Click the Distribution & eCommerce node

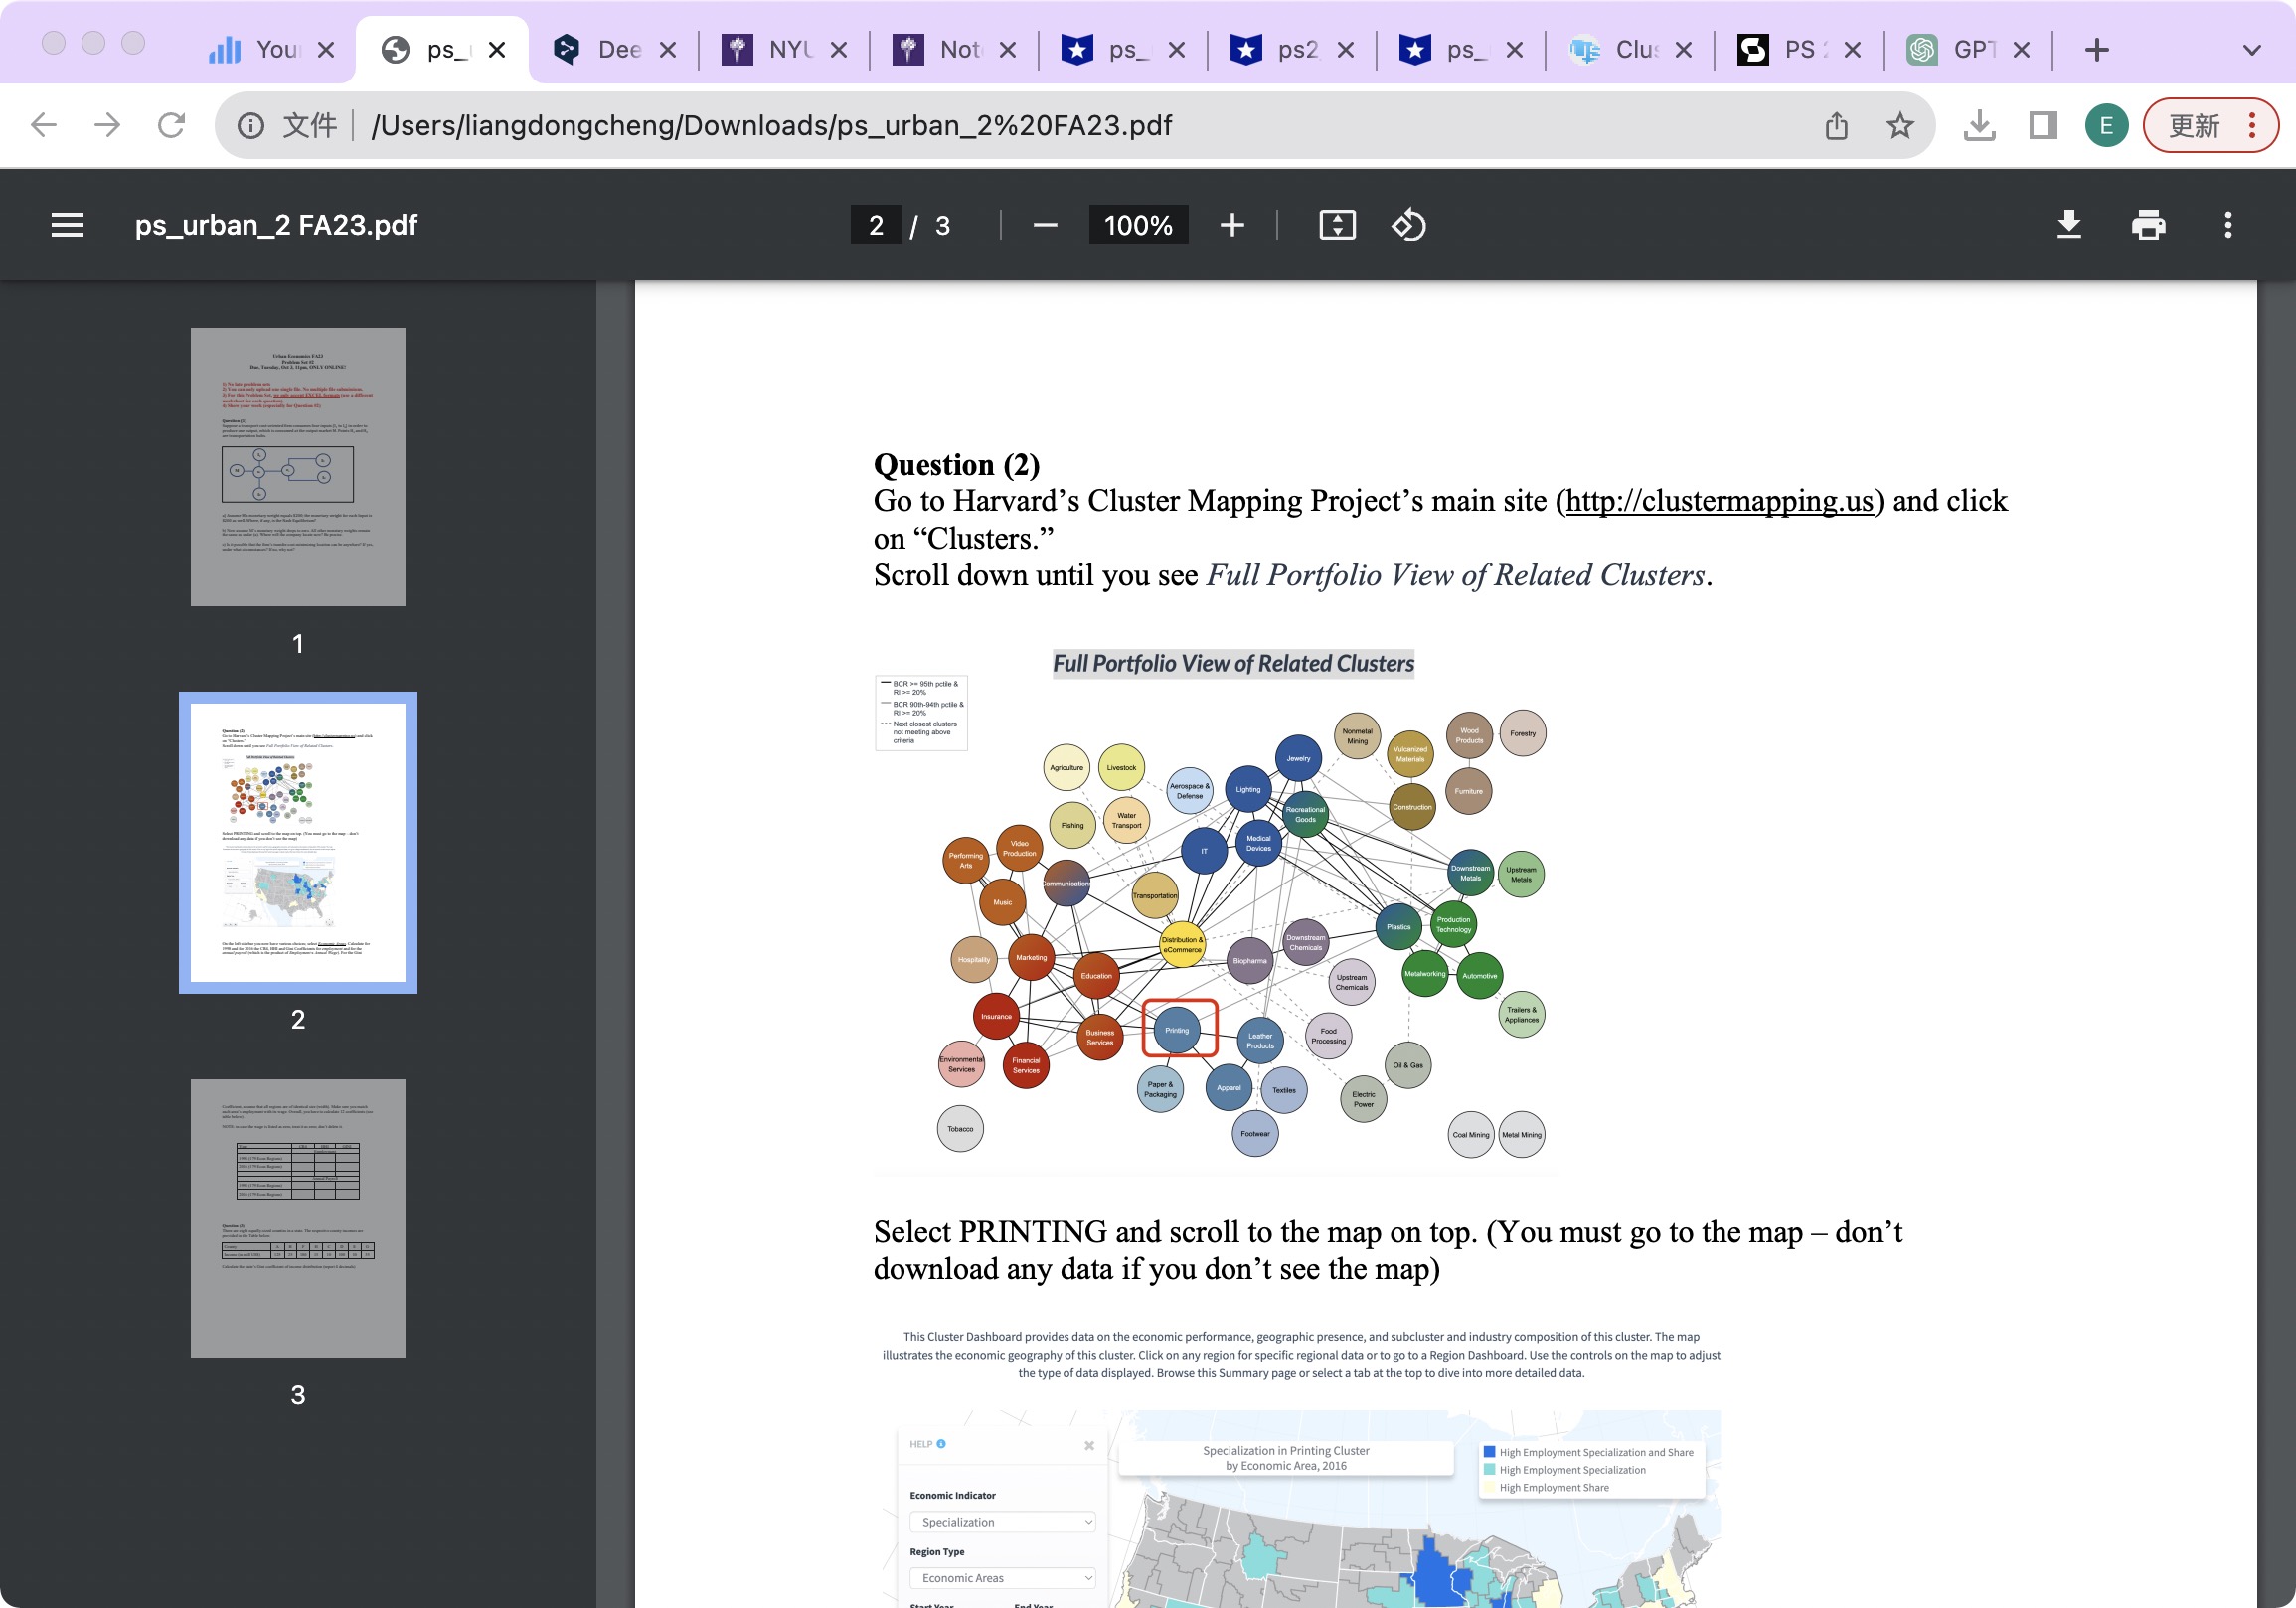[1182, 944]
